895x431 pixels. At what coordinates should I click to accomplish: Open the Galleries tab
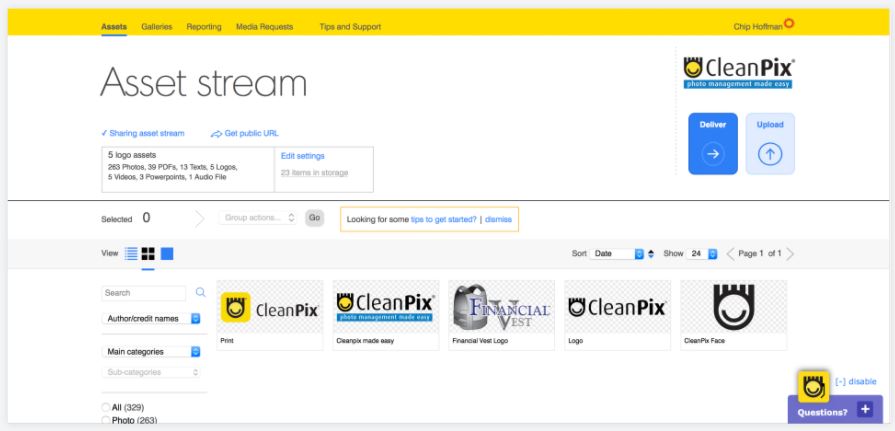point(156,27)
